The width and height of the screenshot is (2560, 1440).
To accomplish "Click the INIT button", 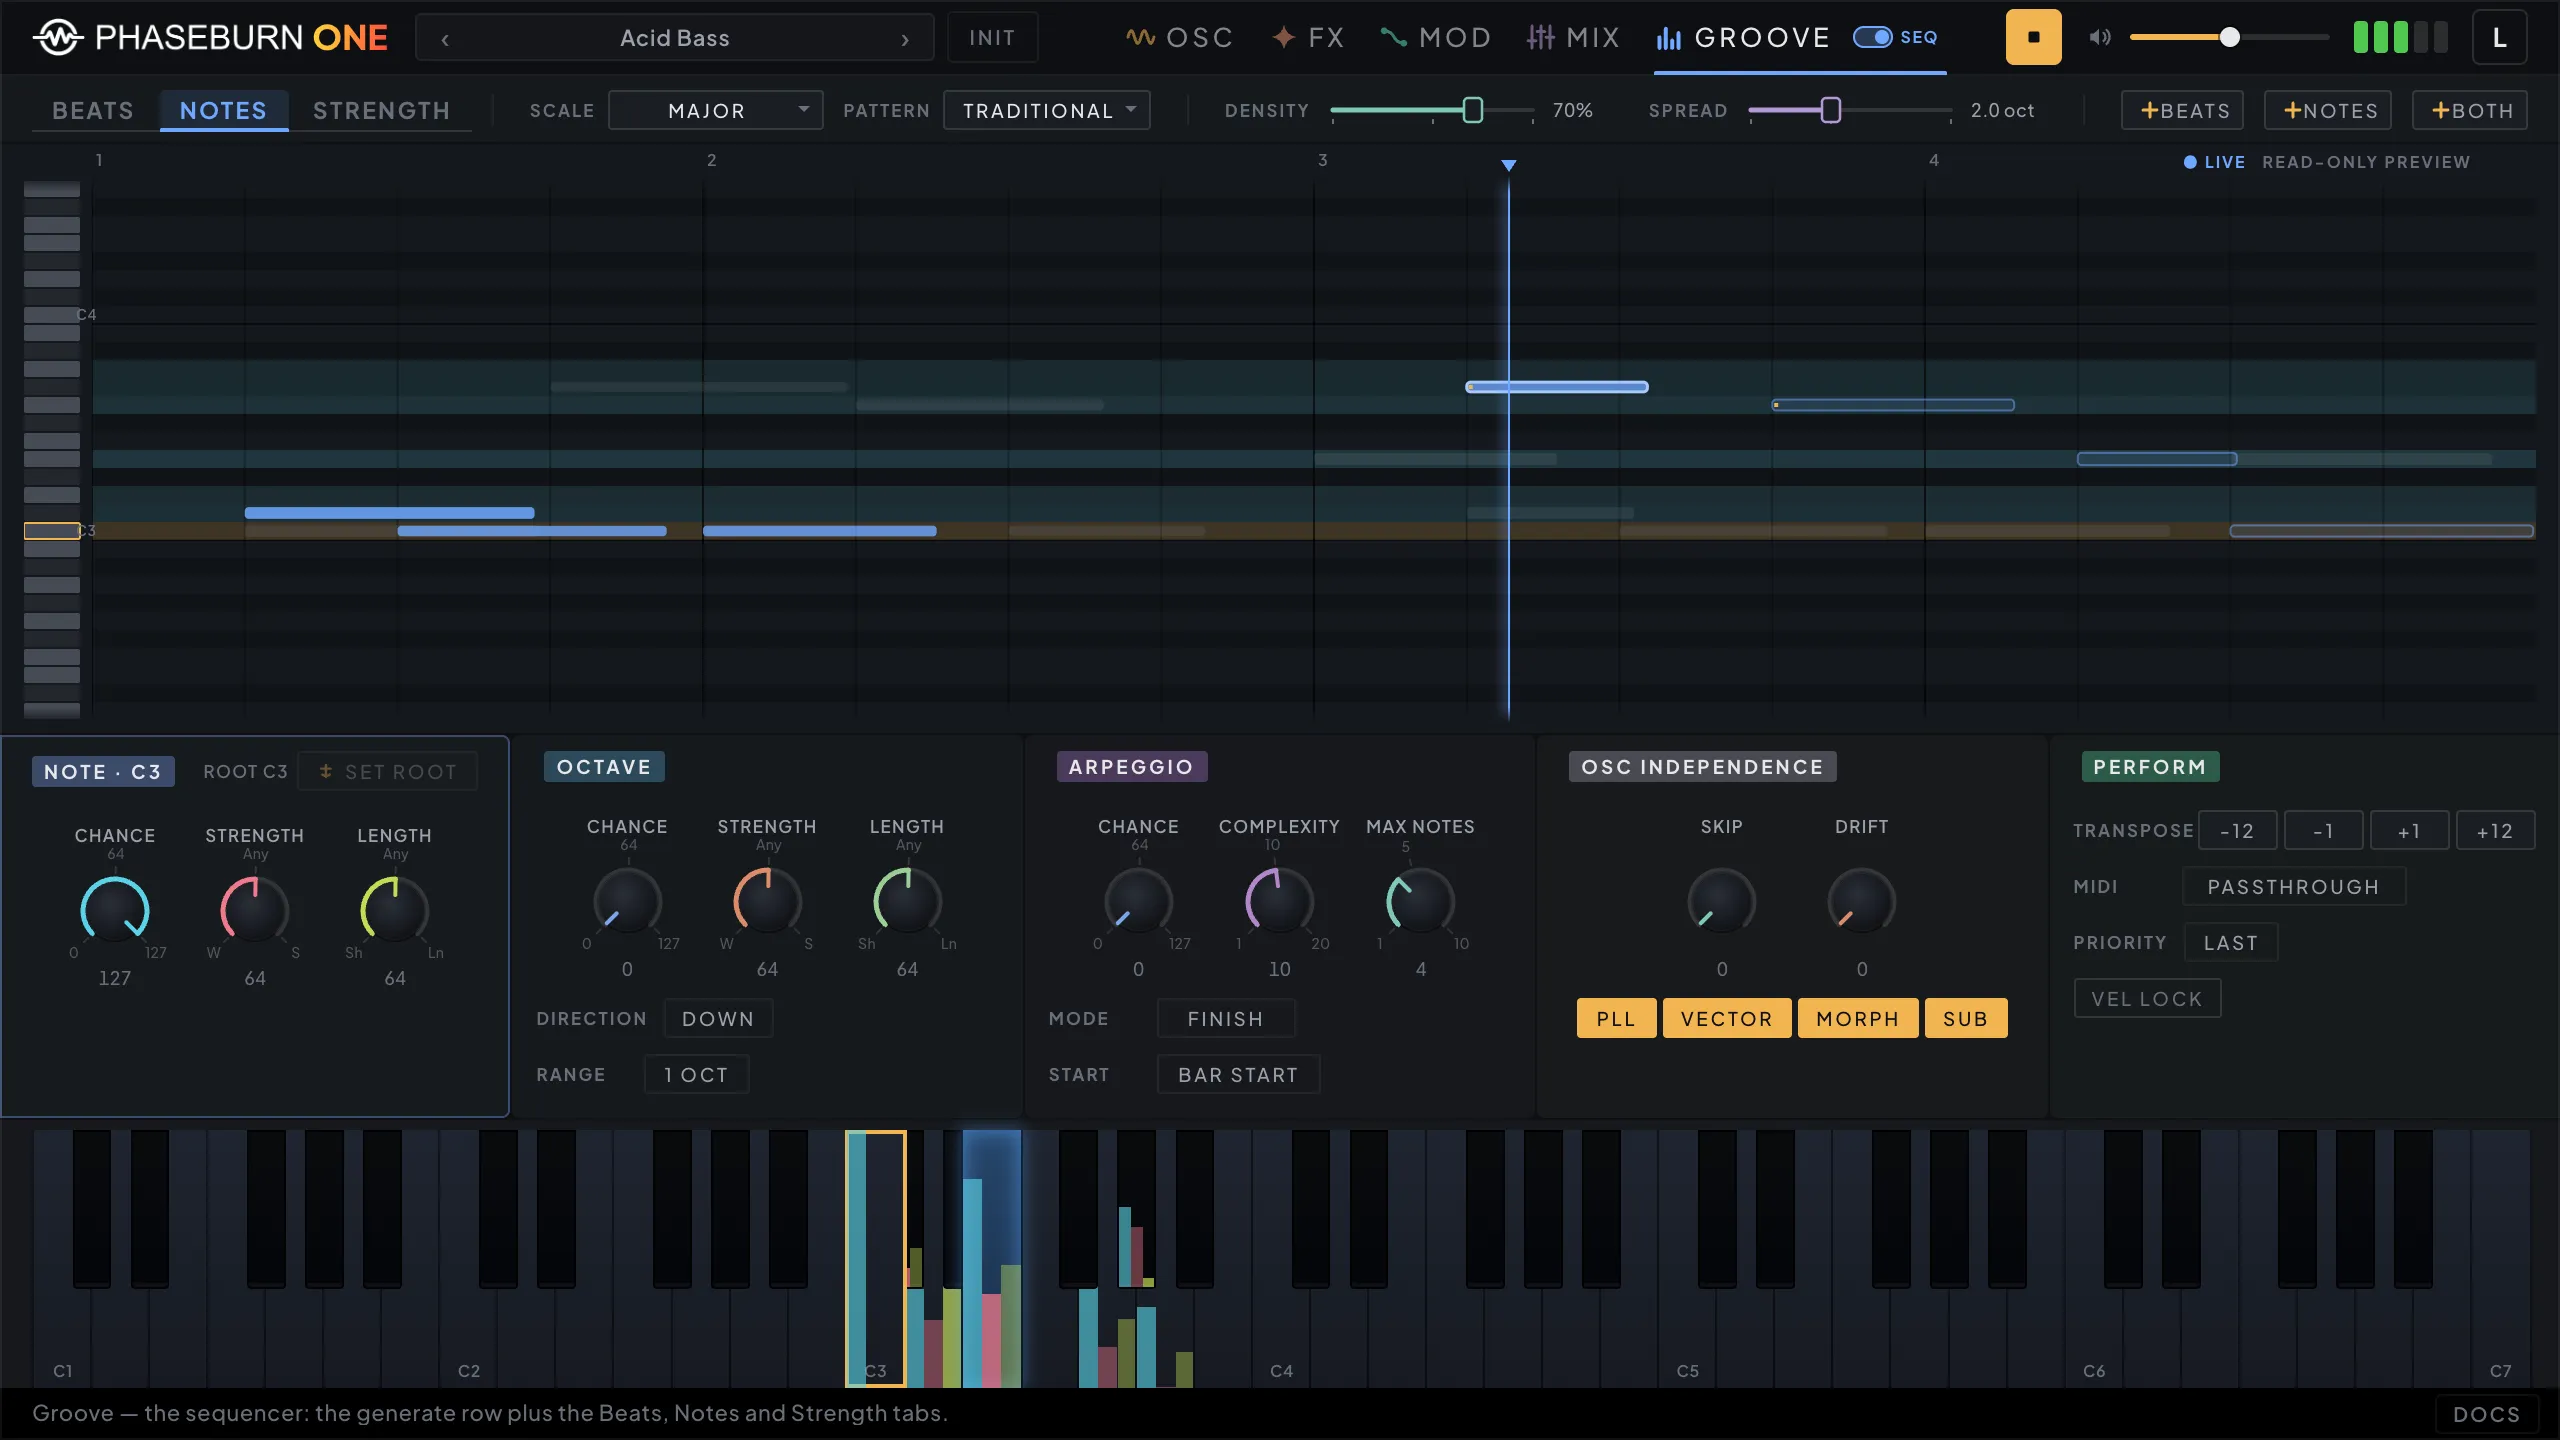I will point(992,38).
